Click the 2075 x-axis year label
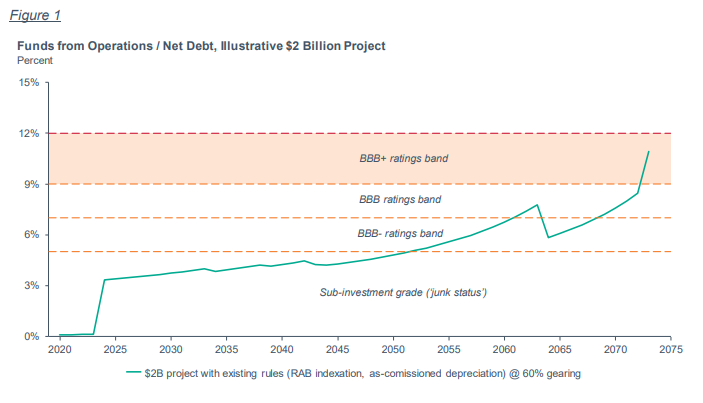The image size is (703, 403). (670, 352)
